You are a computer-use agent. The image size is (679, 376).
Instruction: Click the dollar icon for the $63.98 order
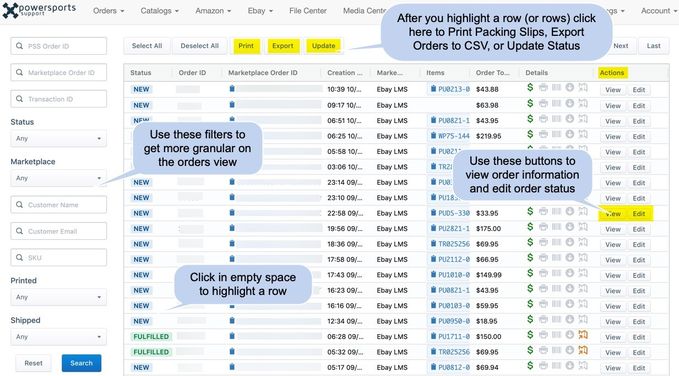[530, 103]
